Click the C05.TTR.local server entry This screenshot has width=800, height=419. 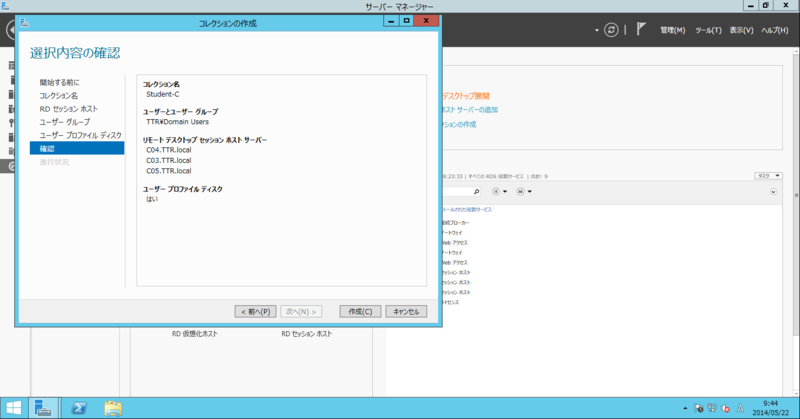pos(169,171)
